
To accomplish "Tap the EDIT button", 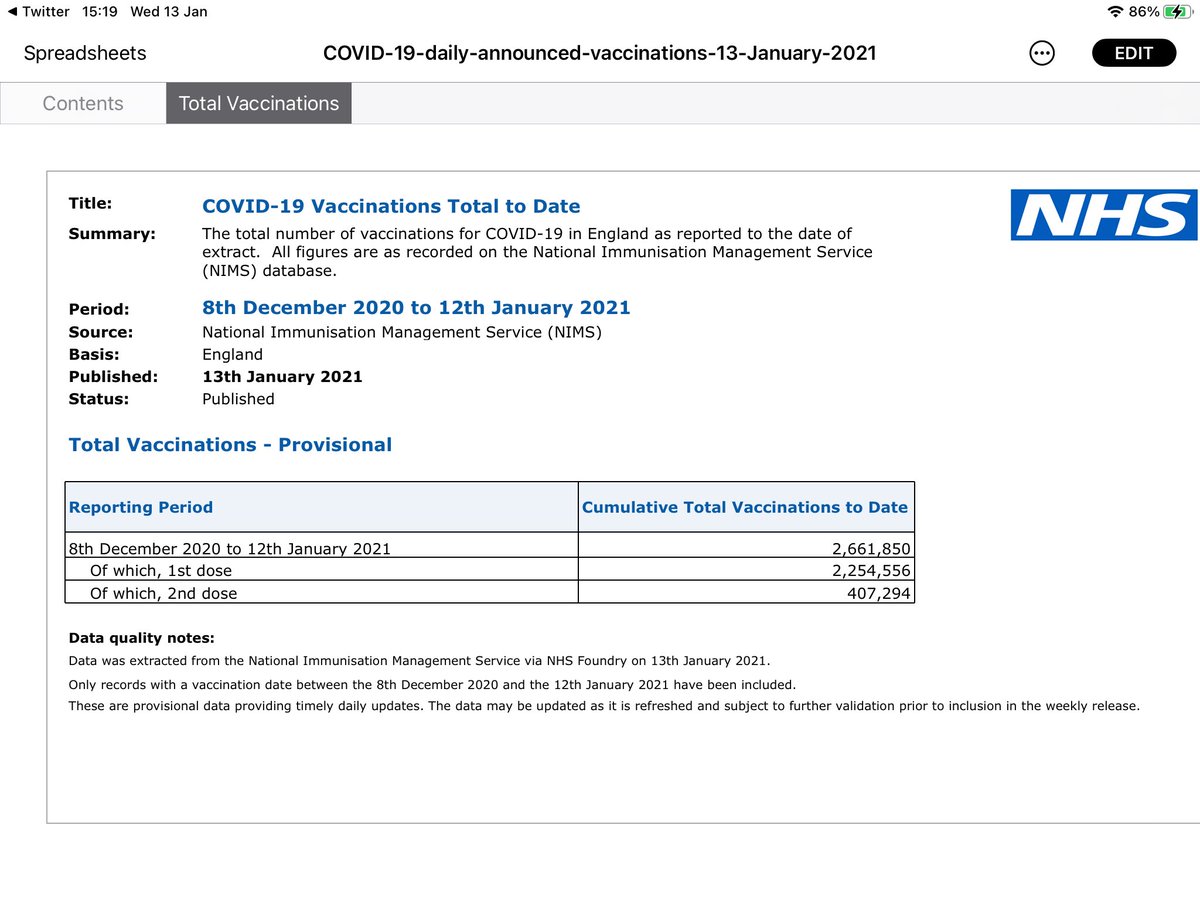I will pos(1133,52).
